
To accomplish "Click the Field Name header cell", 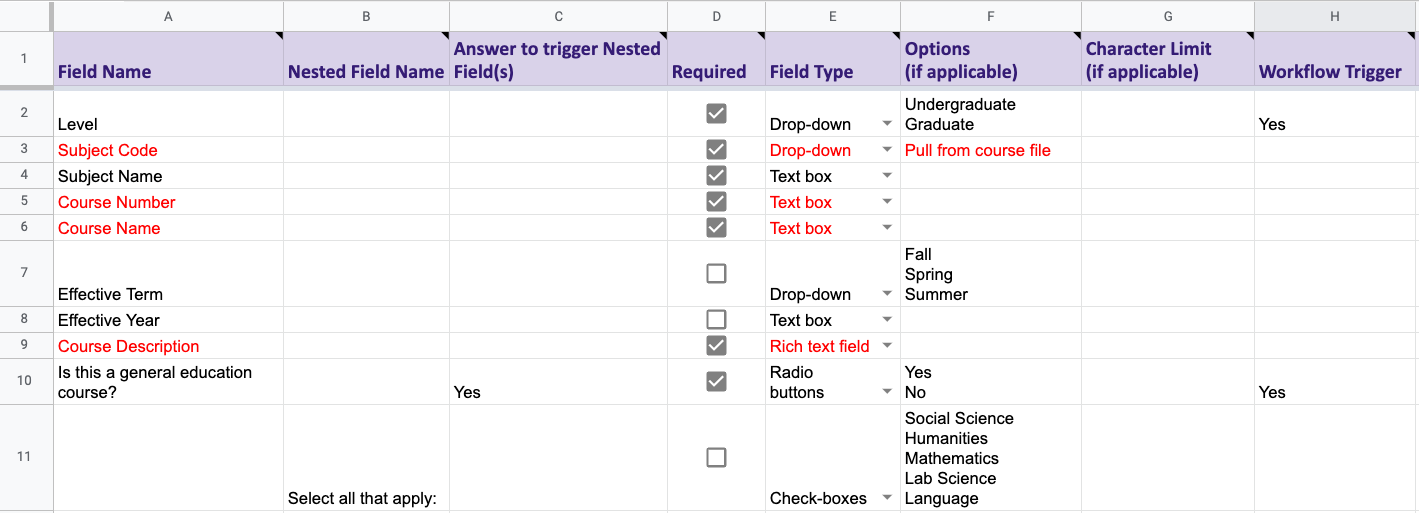I will point(168,60).
